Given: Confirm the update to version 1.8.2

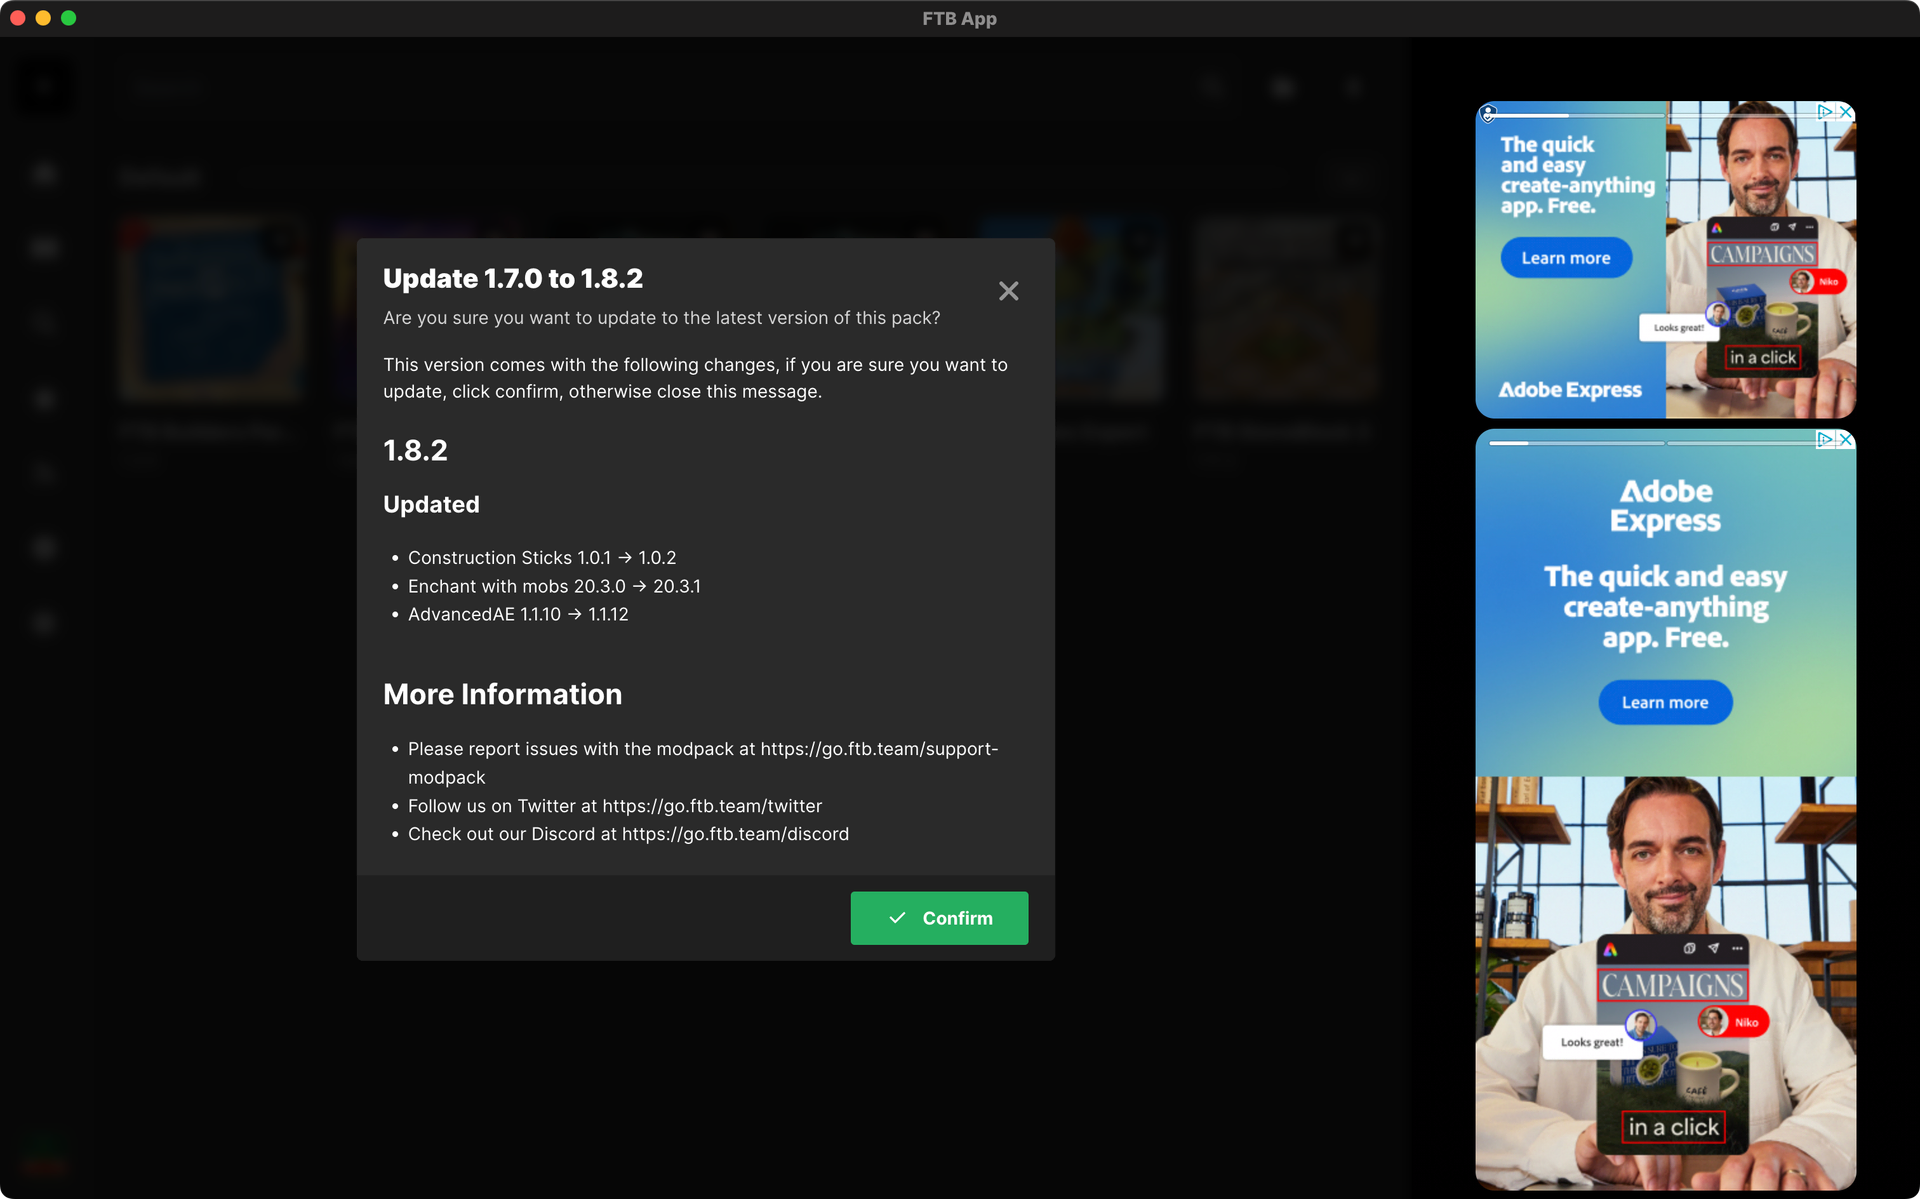Looking at the screenshot, I should pyautogui.click(x=939, y=918).
